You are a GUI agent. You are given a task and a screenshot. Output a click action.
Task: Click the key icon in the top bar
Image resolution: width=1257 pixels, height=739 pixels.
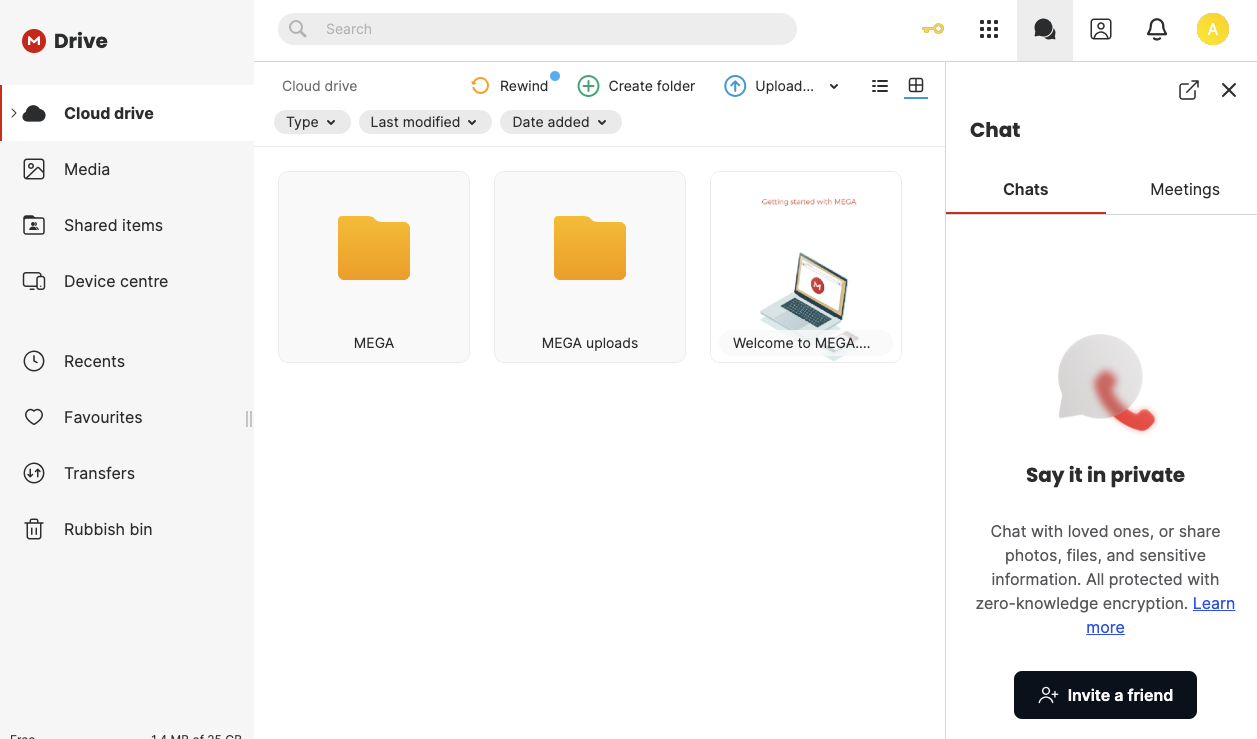coord(932,29)
